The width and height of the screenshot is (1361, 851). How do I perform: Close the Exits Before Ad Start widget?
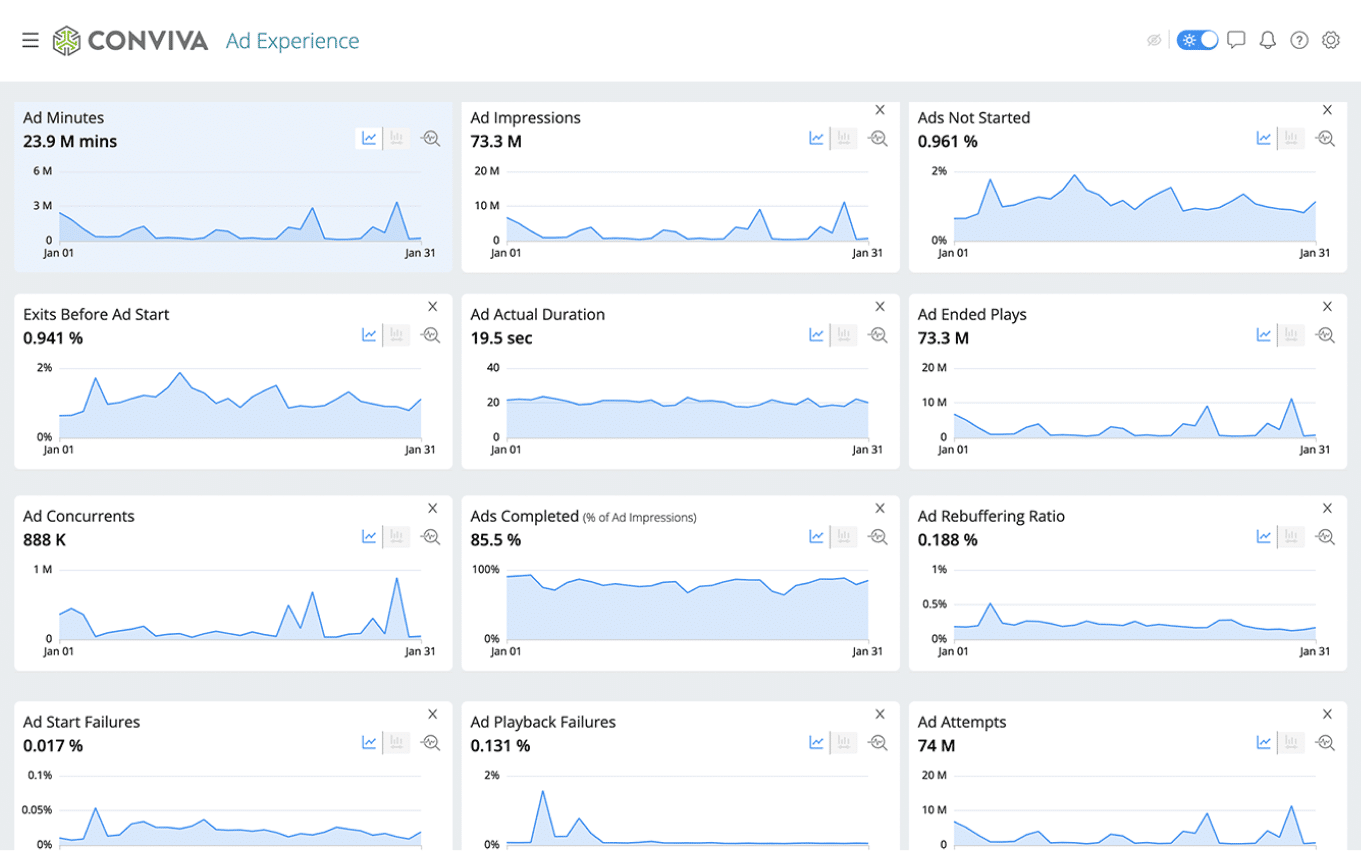point(432,307)
